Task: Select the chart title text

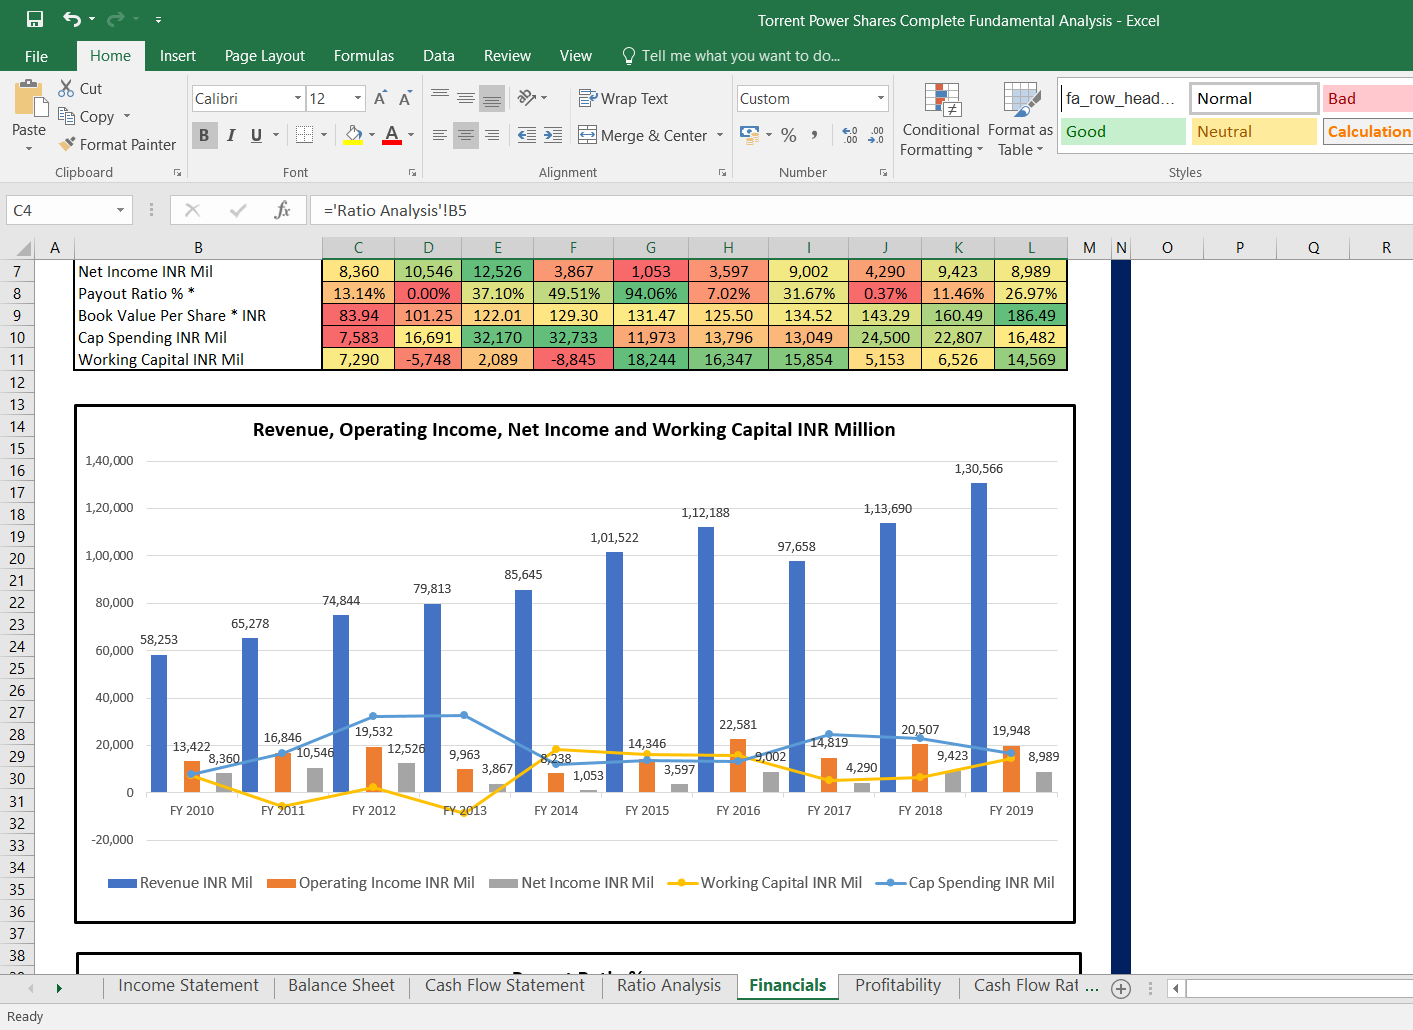Action: [574, 429]
